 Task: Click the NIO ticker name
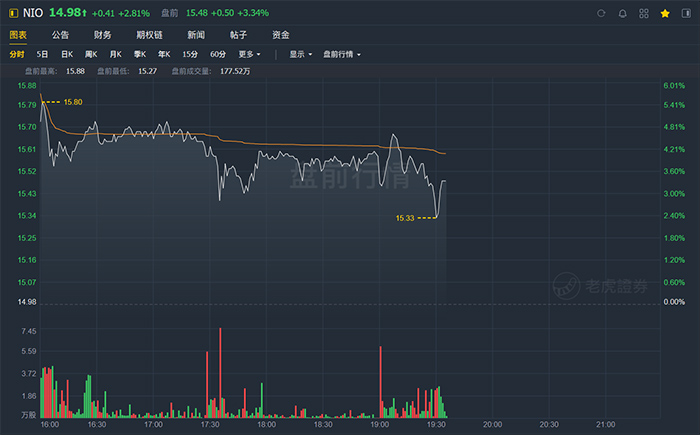click(x=33, y=13)
